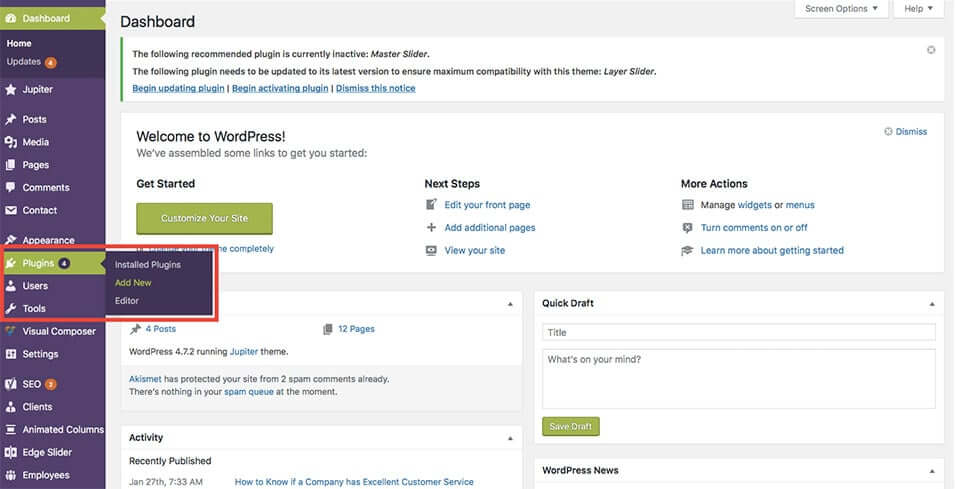Click the widgets grid icon
Image resolution: width=955 pixels, height=489 pixels.
pyautogui.click(x=688, y=205)
